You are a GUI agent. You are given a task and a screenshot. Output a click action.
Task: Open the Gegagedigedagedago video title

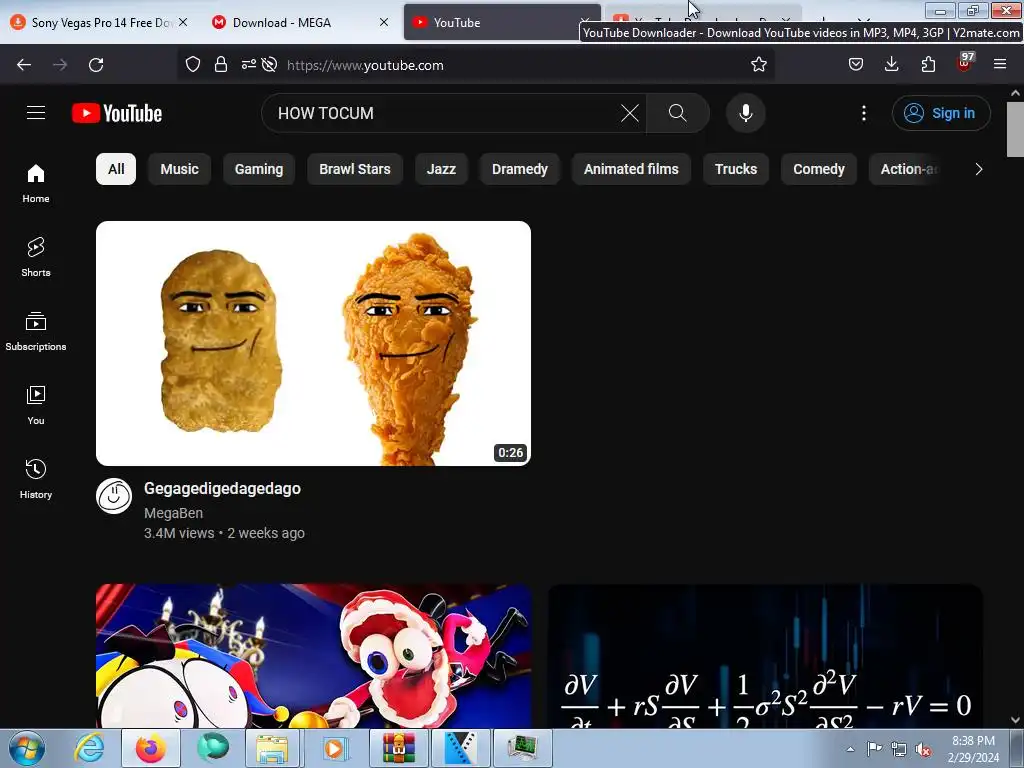coord(222,488)
